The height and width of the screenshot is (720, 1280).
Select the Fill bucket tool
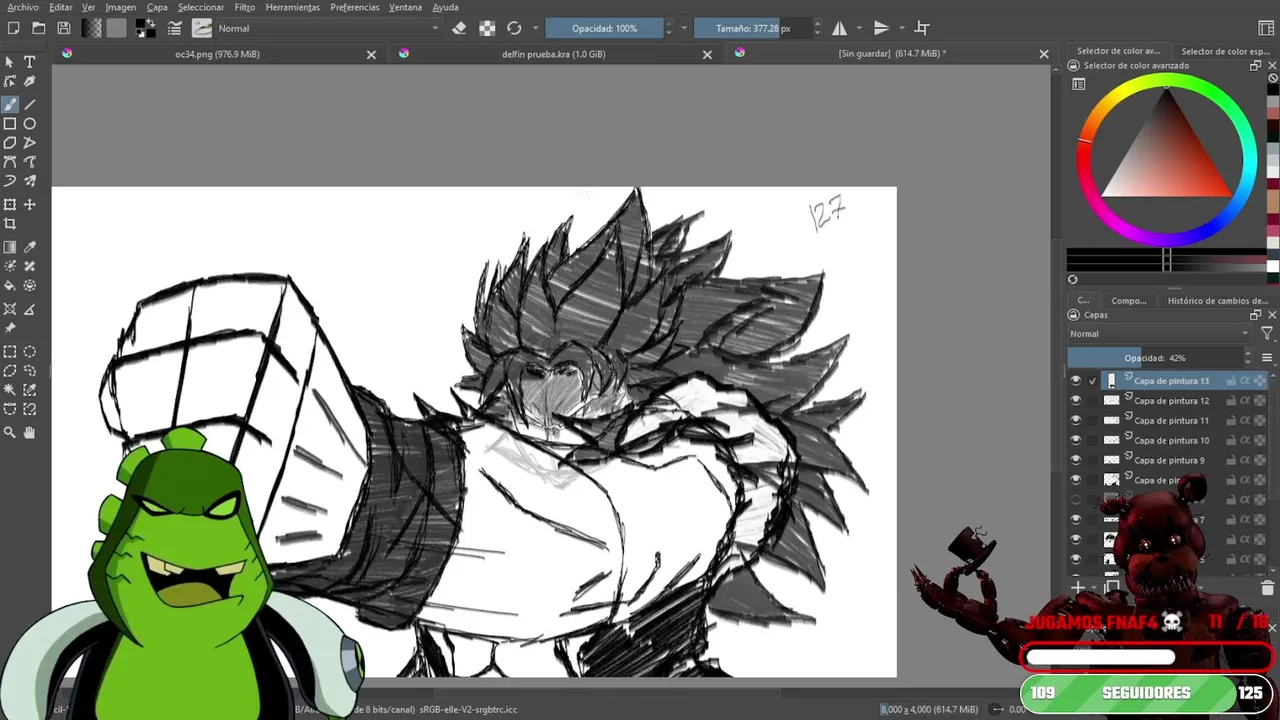pos(10,286)
